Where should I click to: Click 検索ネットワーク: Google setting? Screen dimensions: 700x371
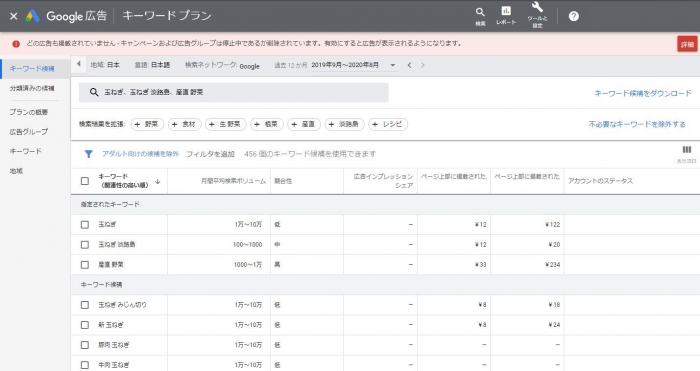coord(222,65)
